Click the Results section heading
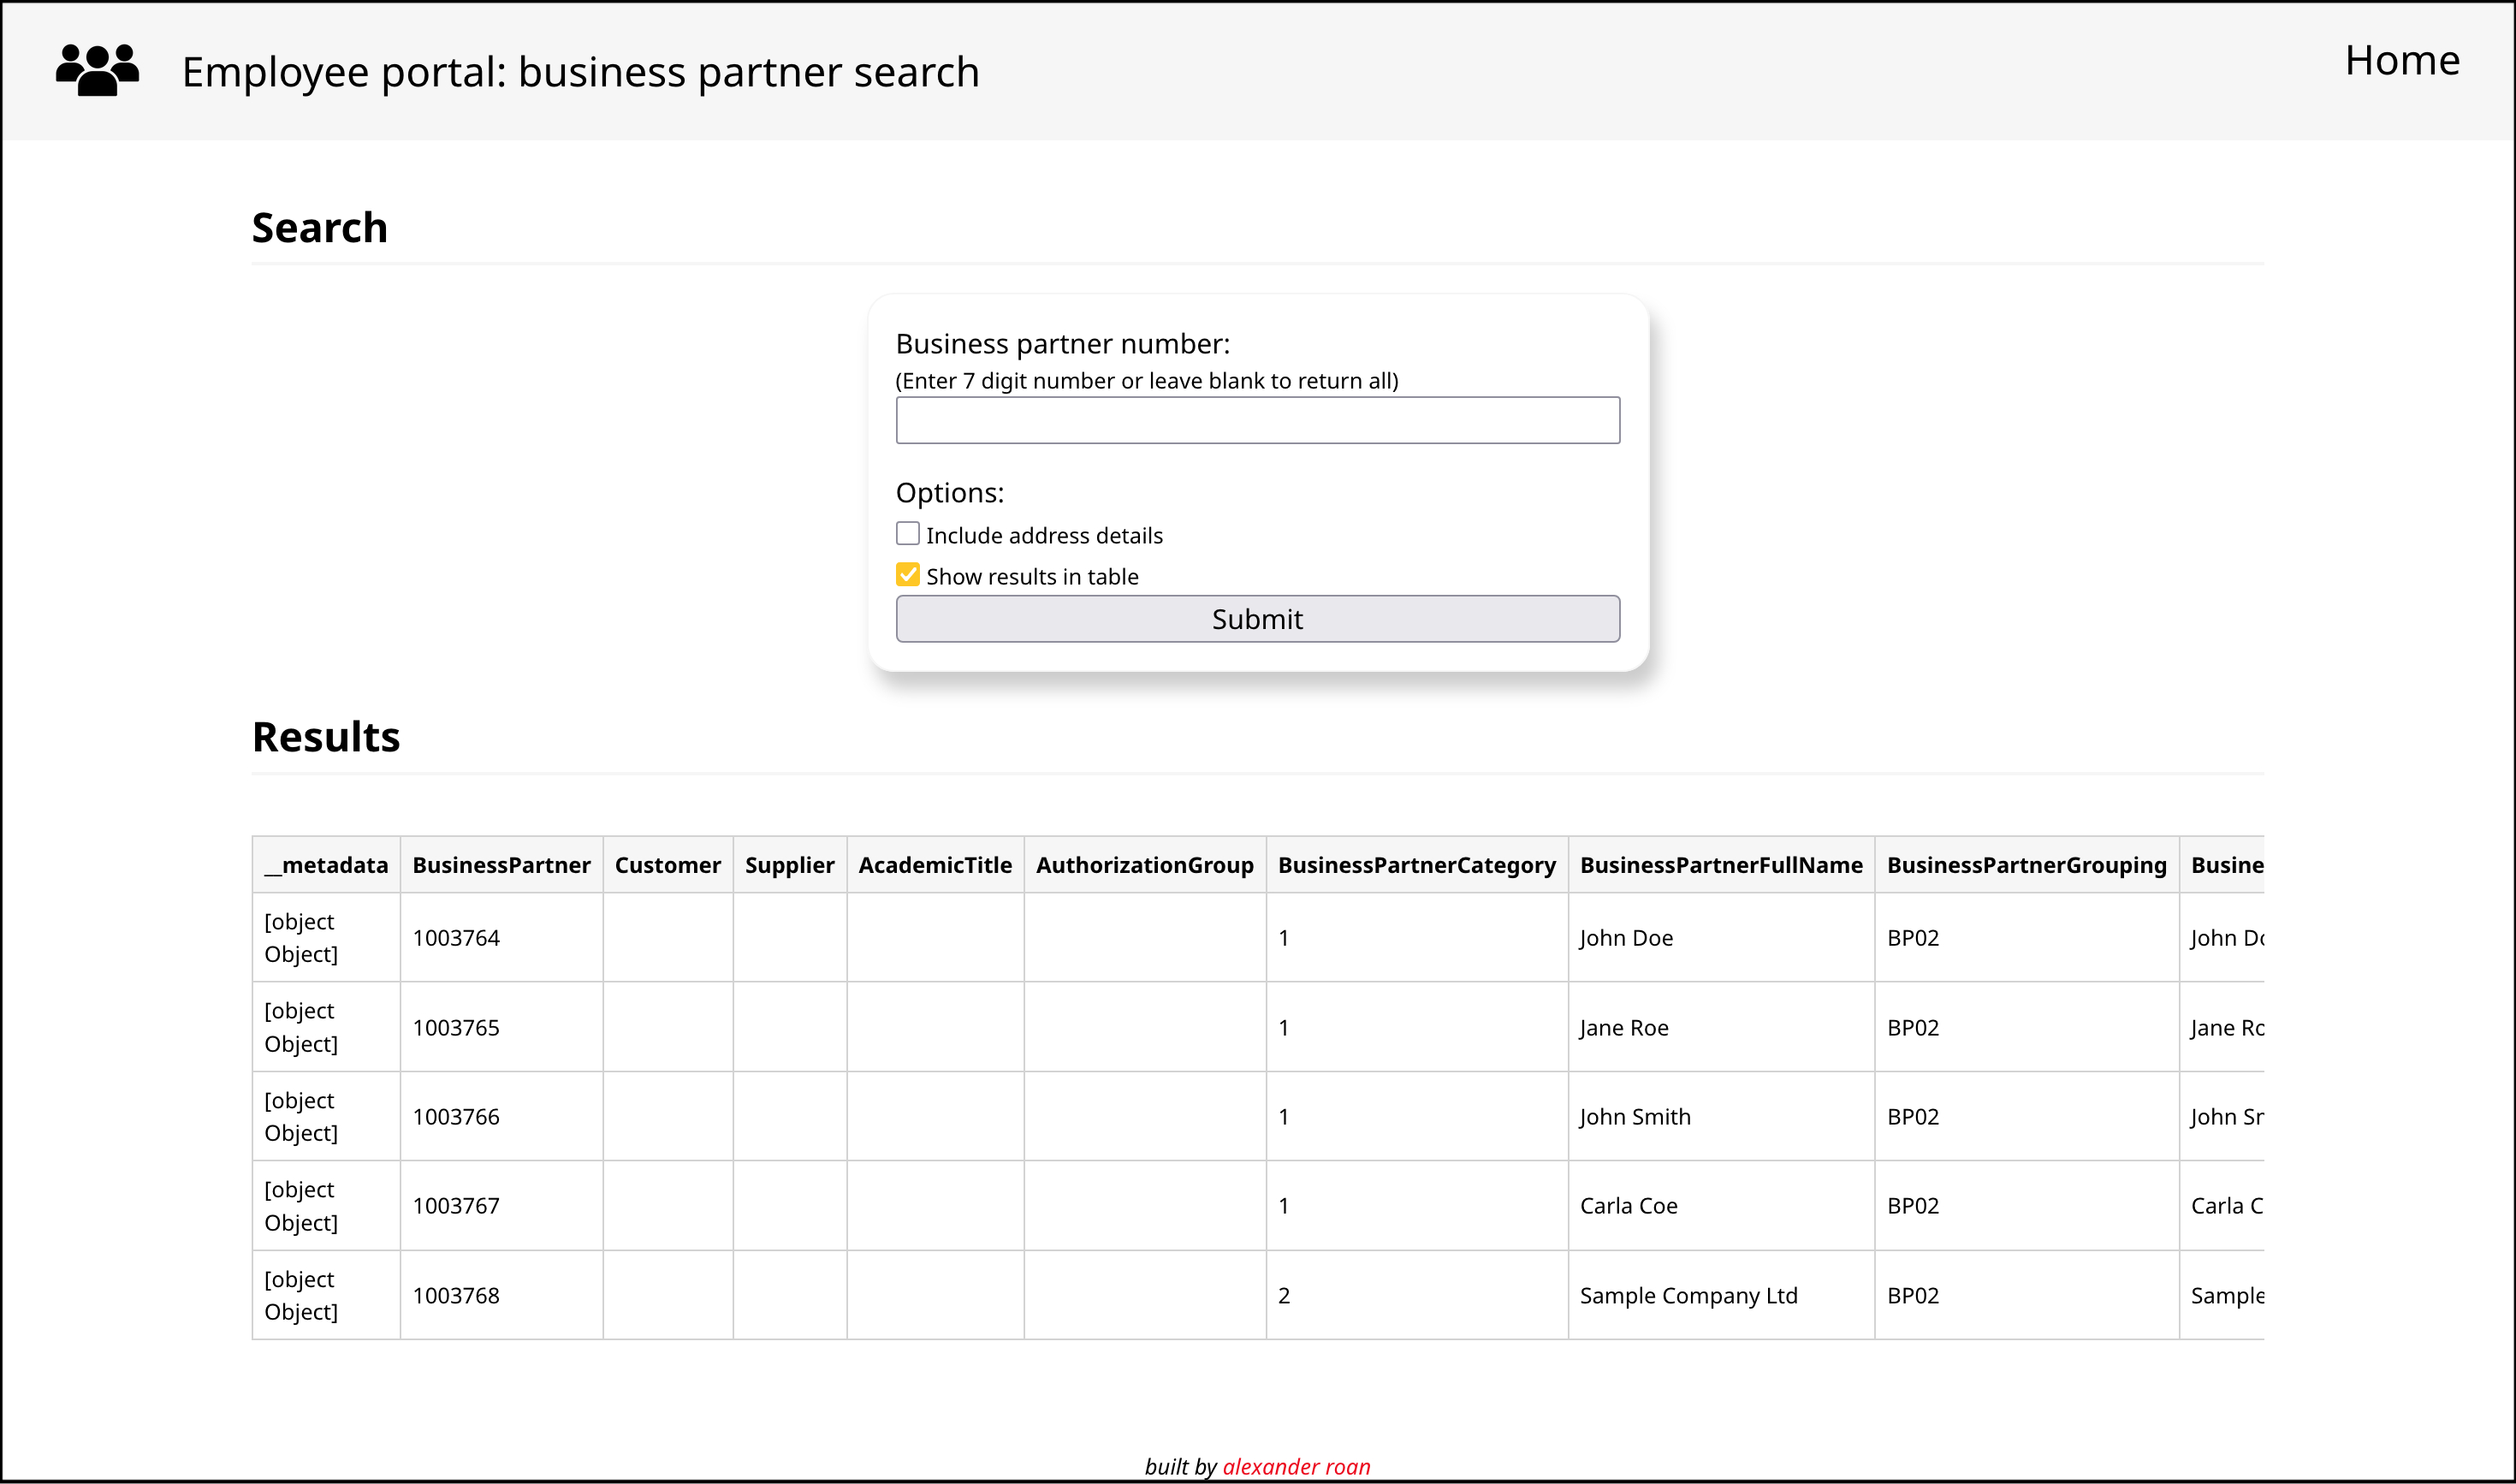 [x=326, y=736]
